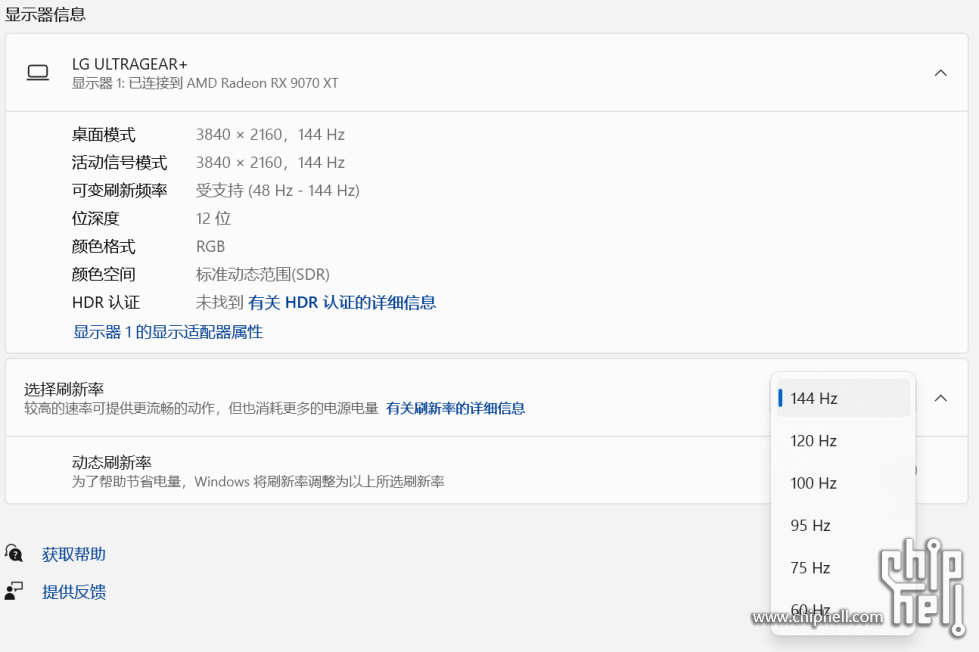
Task: Click the 选择刷新率 heading
Action: [64, 389]
